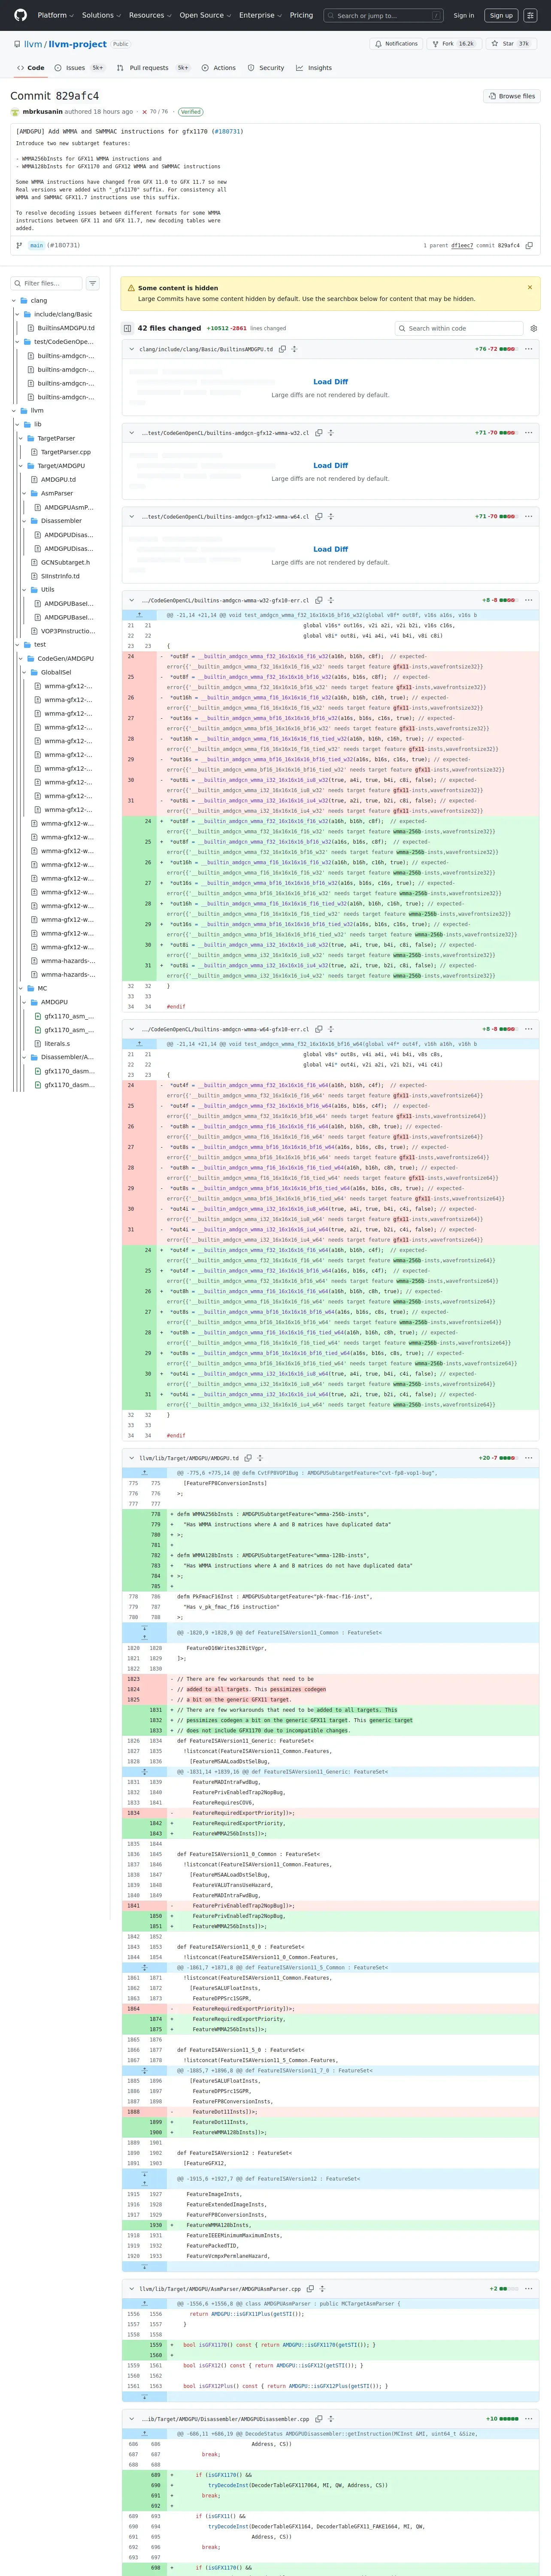Switch to the Pull requests tab
This screenshot has height=2576, width=551.
pos(153,68)
